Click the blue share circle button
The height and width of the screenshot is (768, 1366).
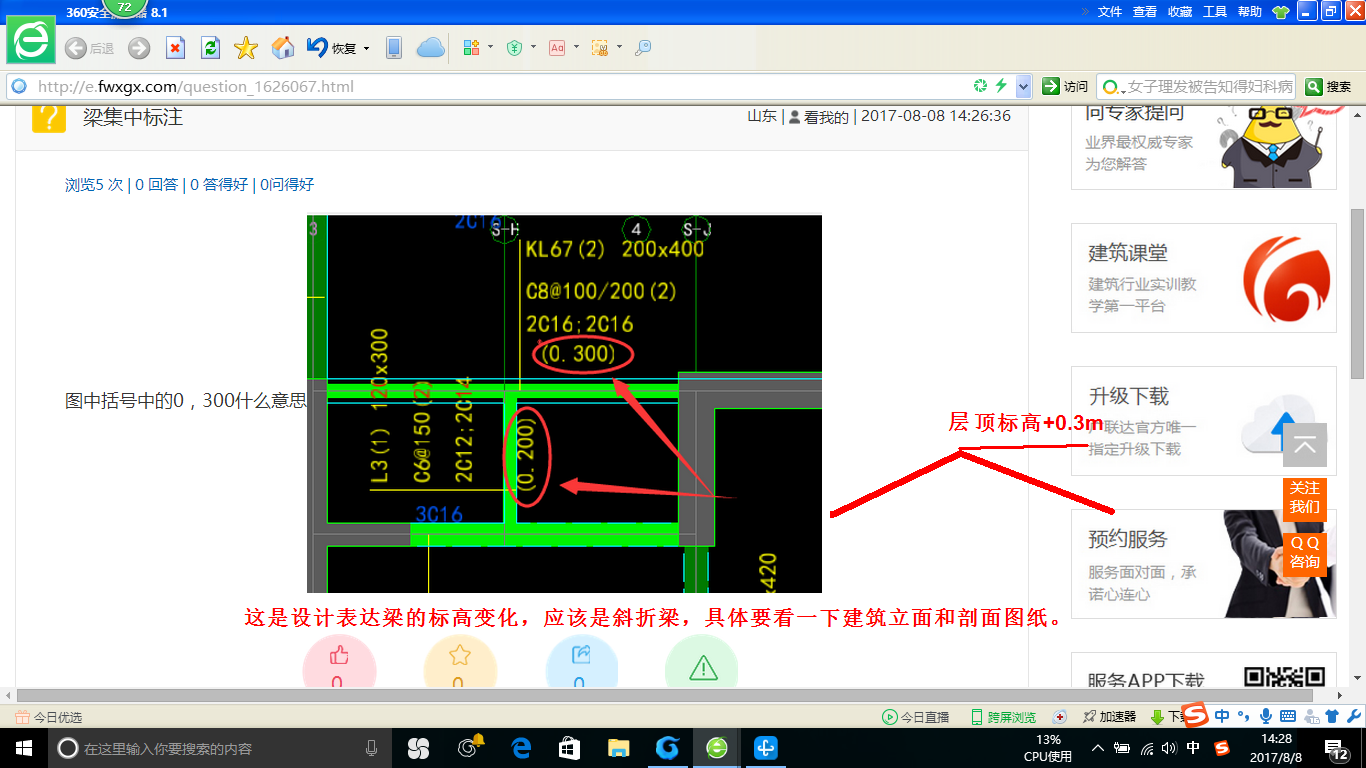(x=581, y=661)
